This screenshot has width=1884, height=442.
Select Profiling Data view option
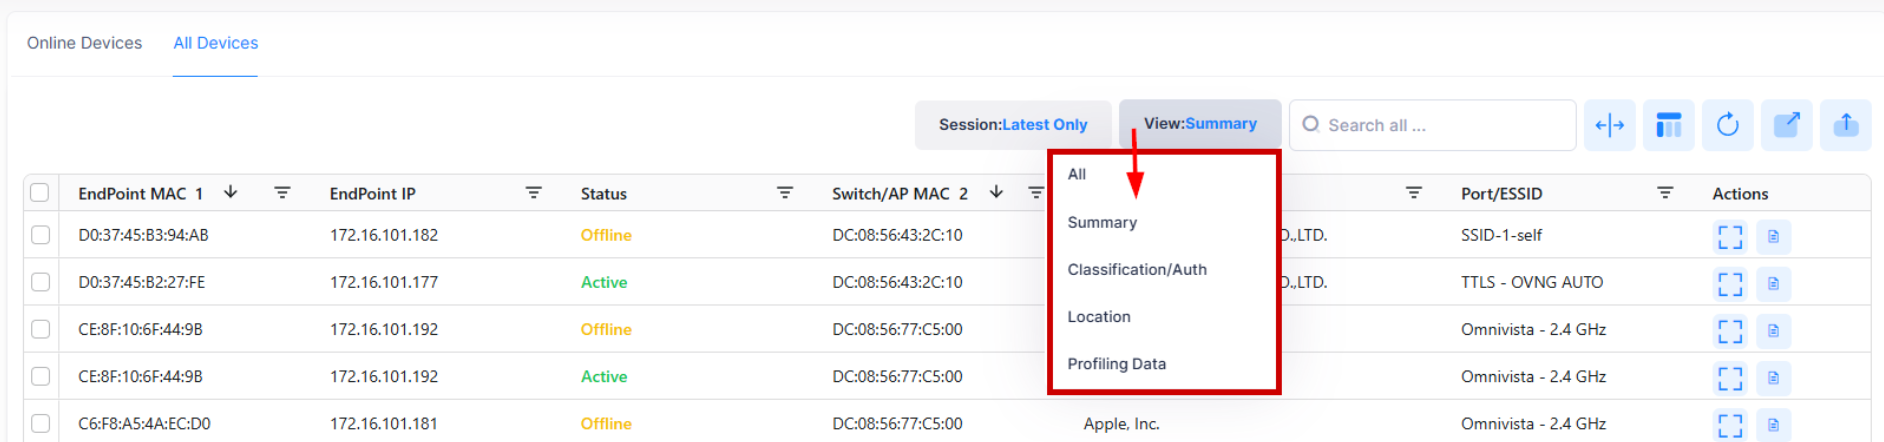(1116, 364)
